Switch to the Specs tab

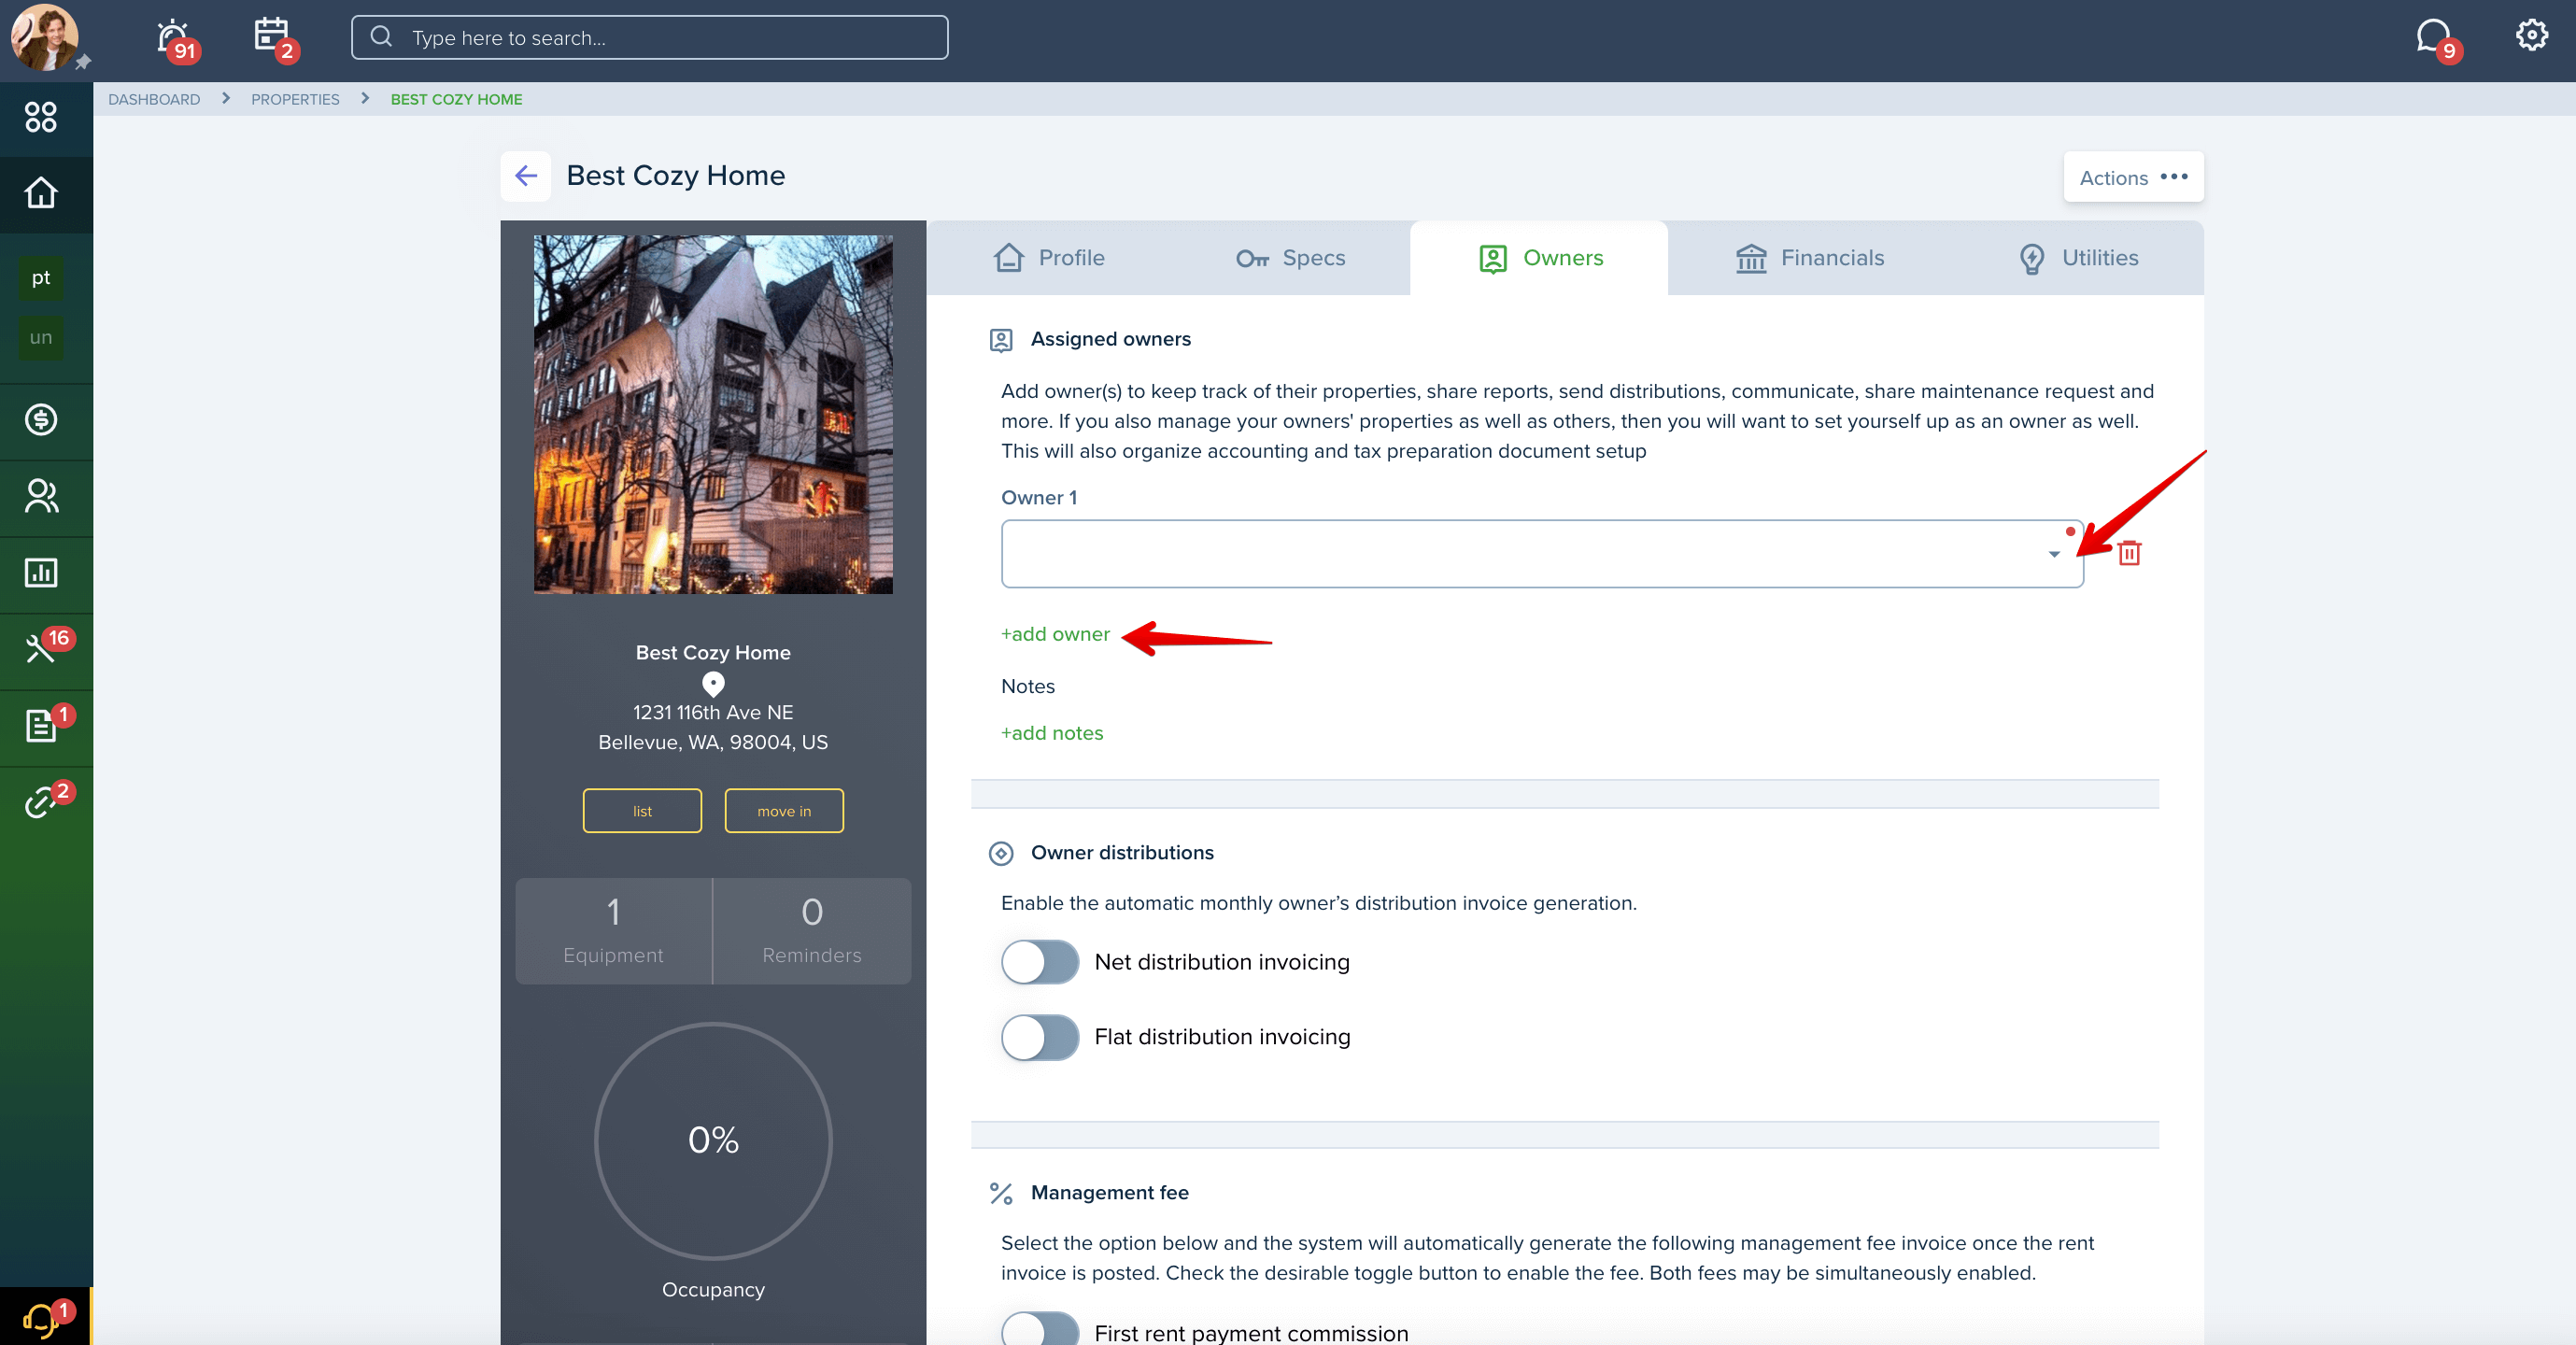click(1290, 258)
